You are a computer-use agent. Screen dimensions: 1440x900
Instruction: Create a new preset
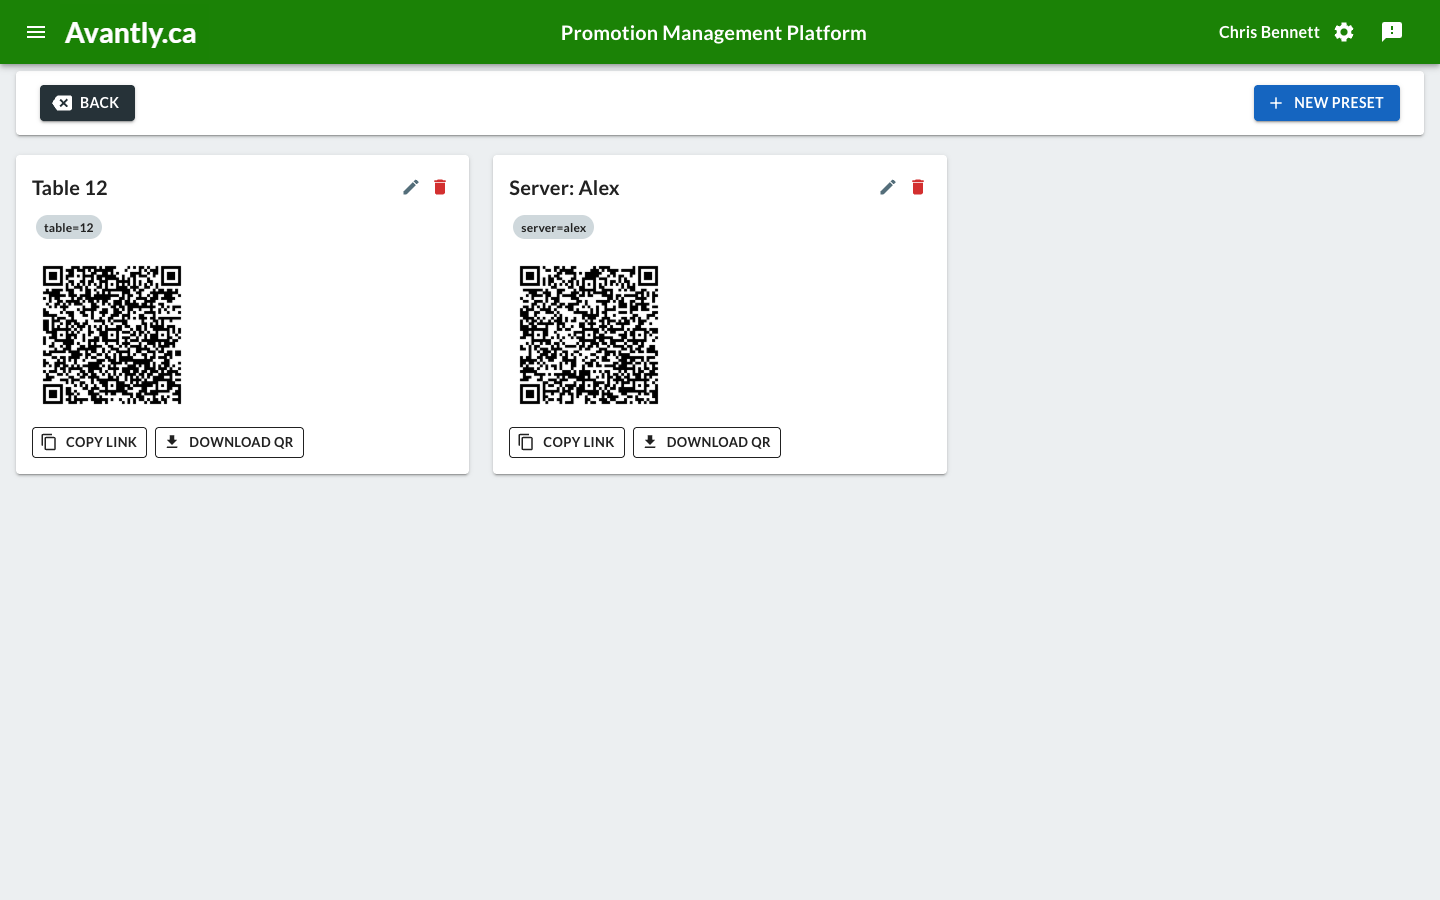(1326, 103)
